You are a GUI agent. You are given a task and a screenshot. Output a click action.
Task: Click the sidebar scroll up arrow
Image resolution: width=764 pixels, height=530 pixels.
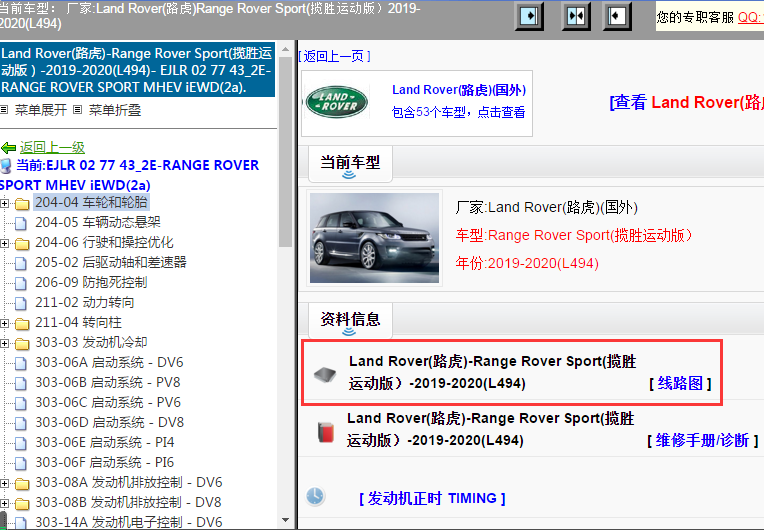(x=286, y=49)
